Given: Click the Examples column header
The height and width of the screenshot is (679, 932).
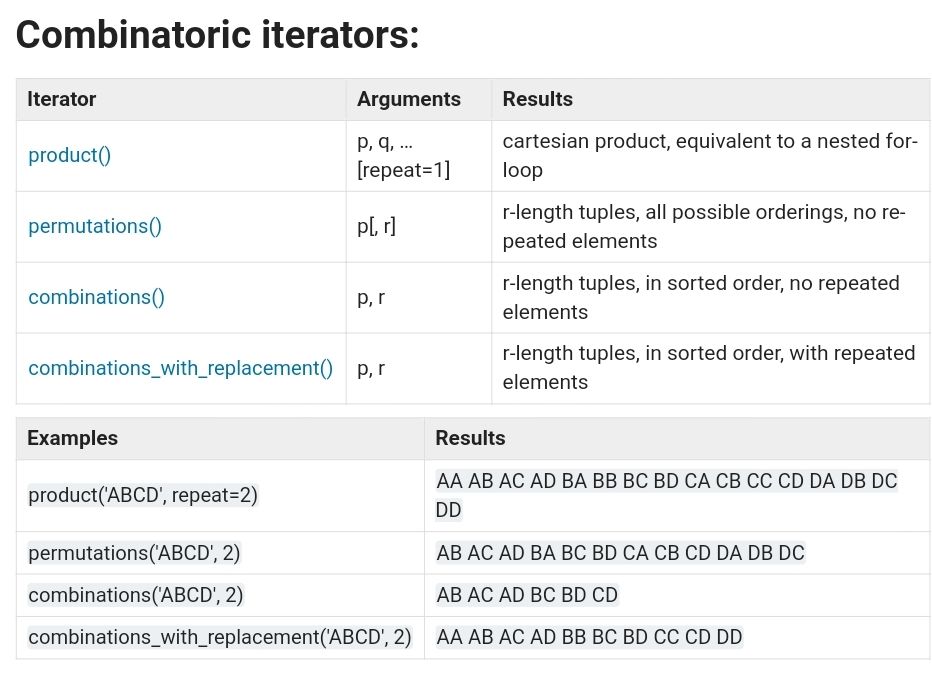Looking at the screenshot, I should tap(73, 438).
